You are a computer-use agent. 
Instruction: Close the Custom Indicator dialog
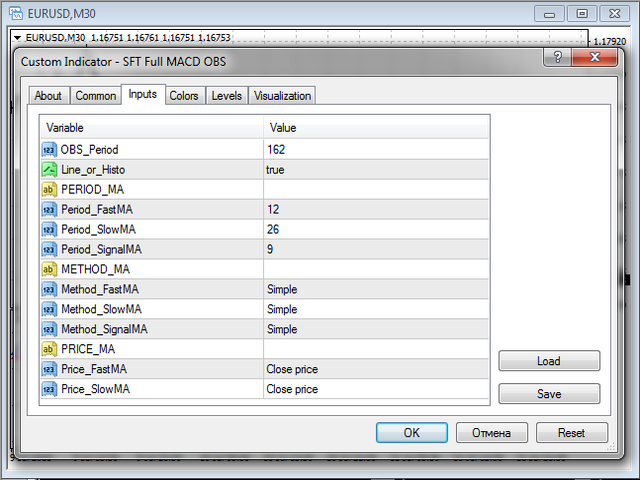595,56
